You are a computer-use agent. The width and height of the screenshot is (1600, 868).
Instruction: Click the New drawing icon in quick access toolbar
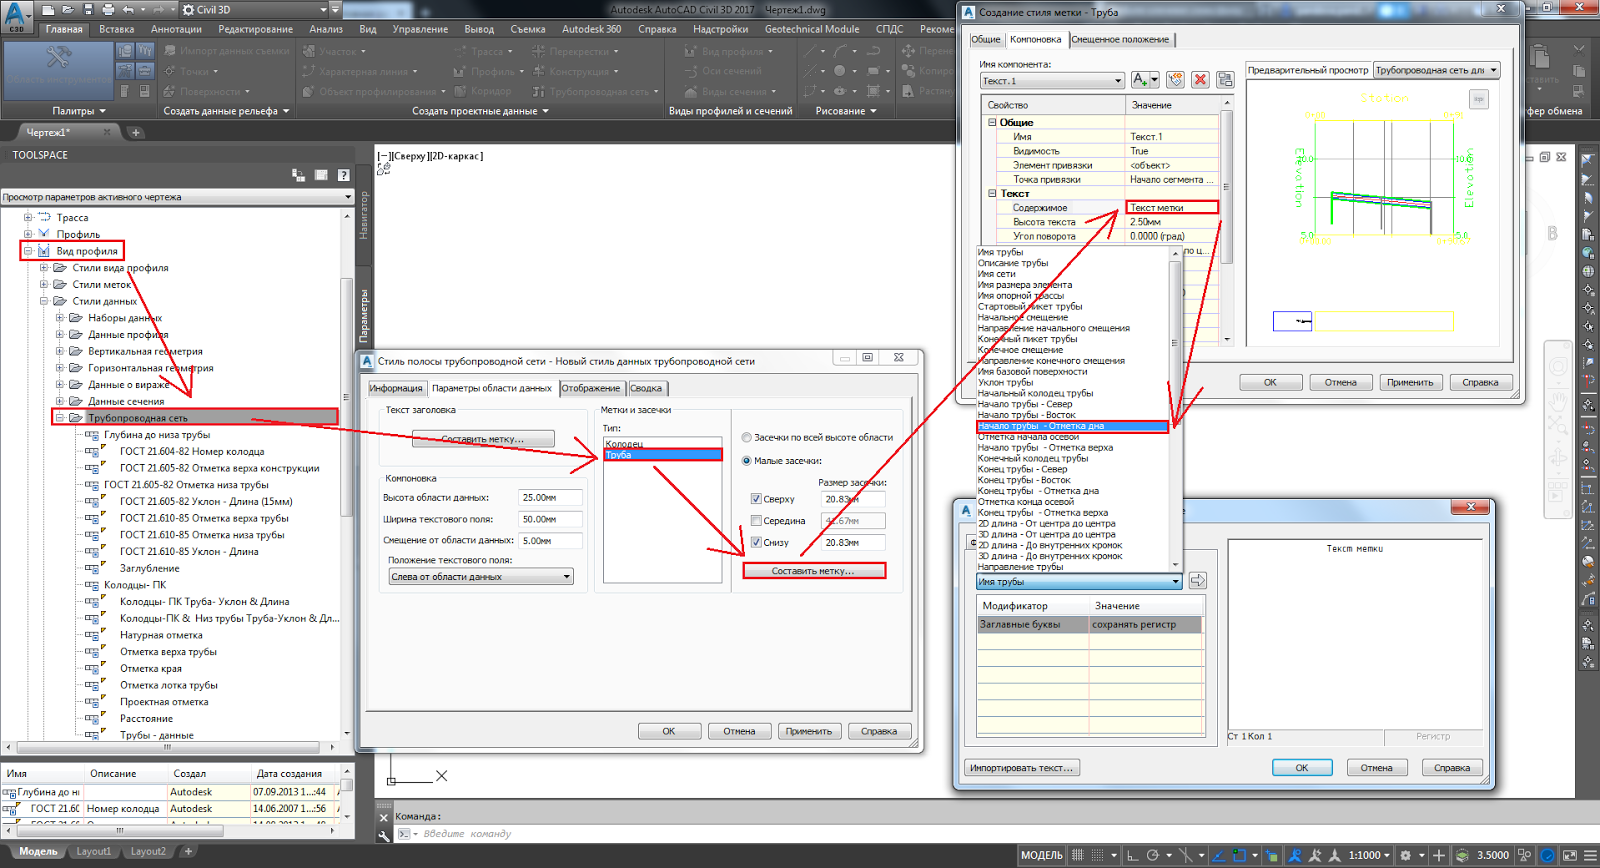coord(49,10)
